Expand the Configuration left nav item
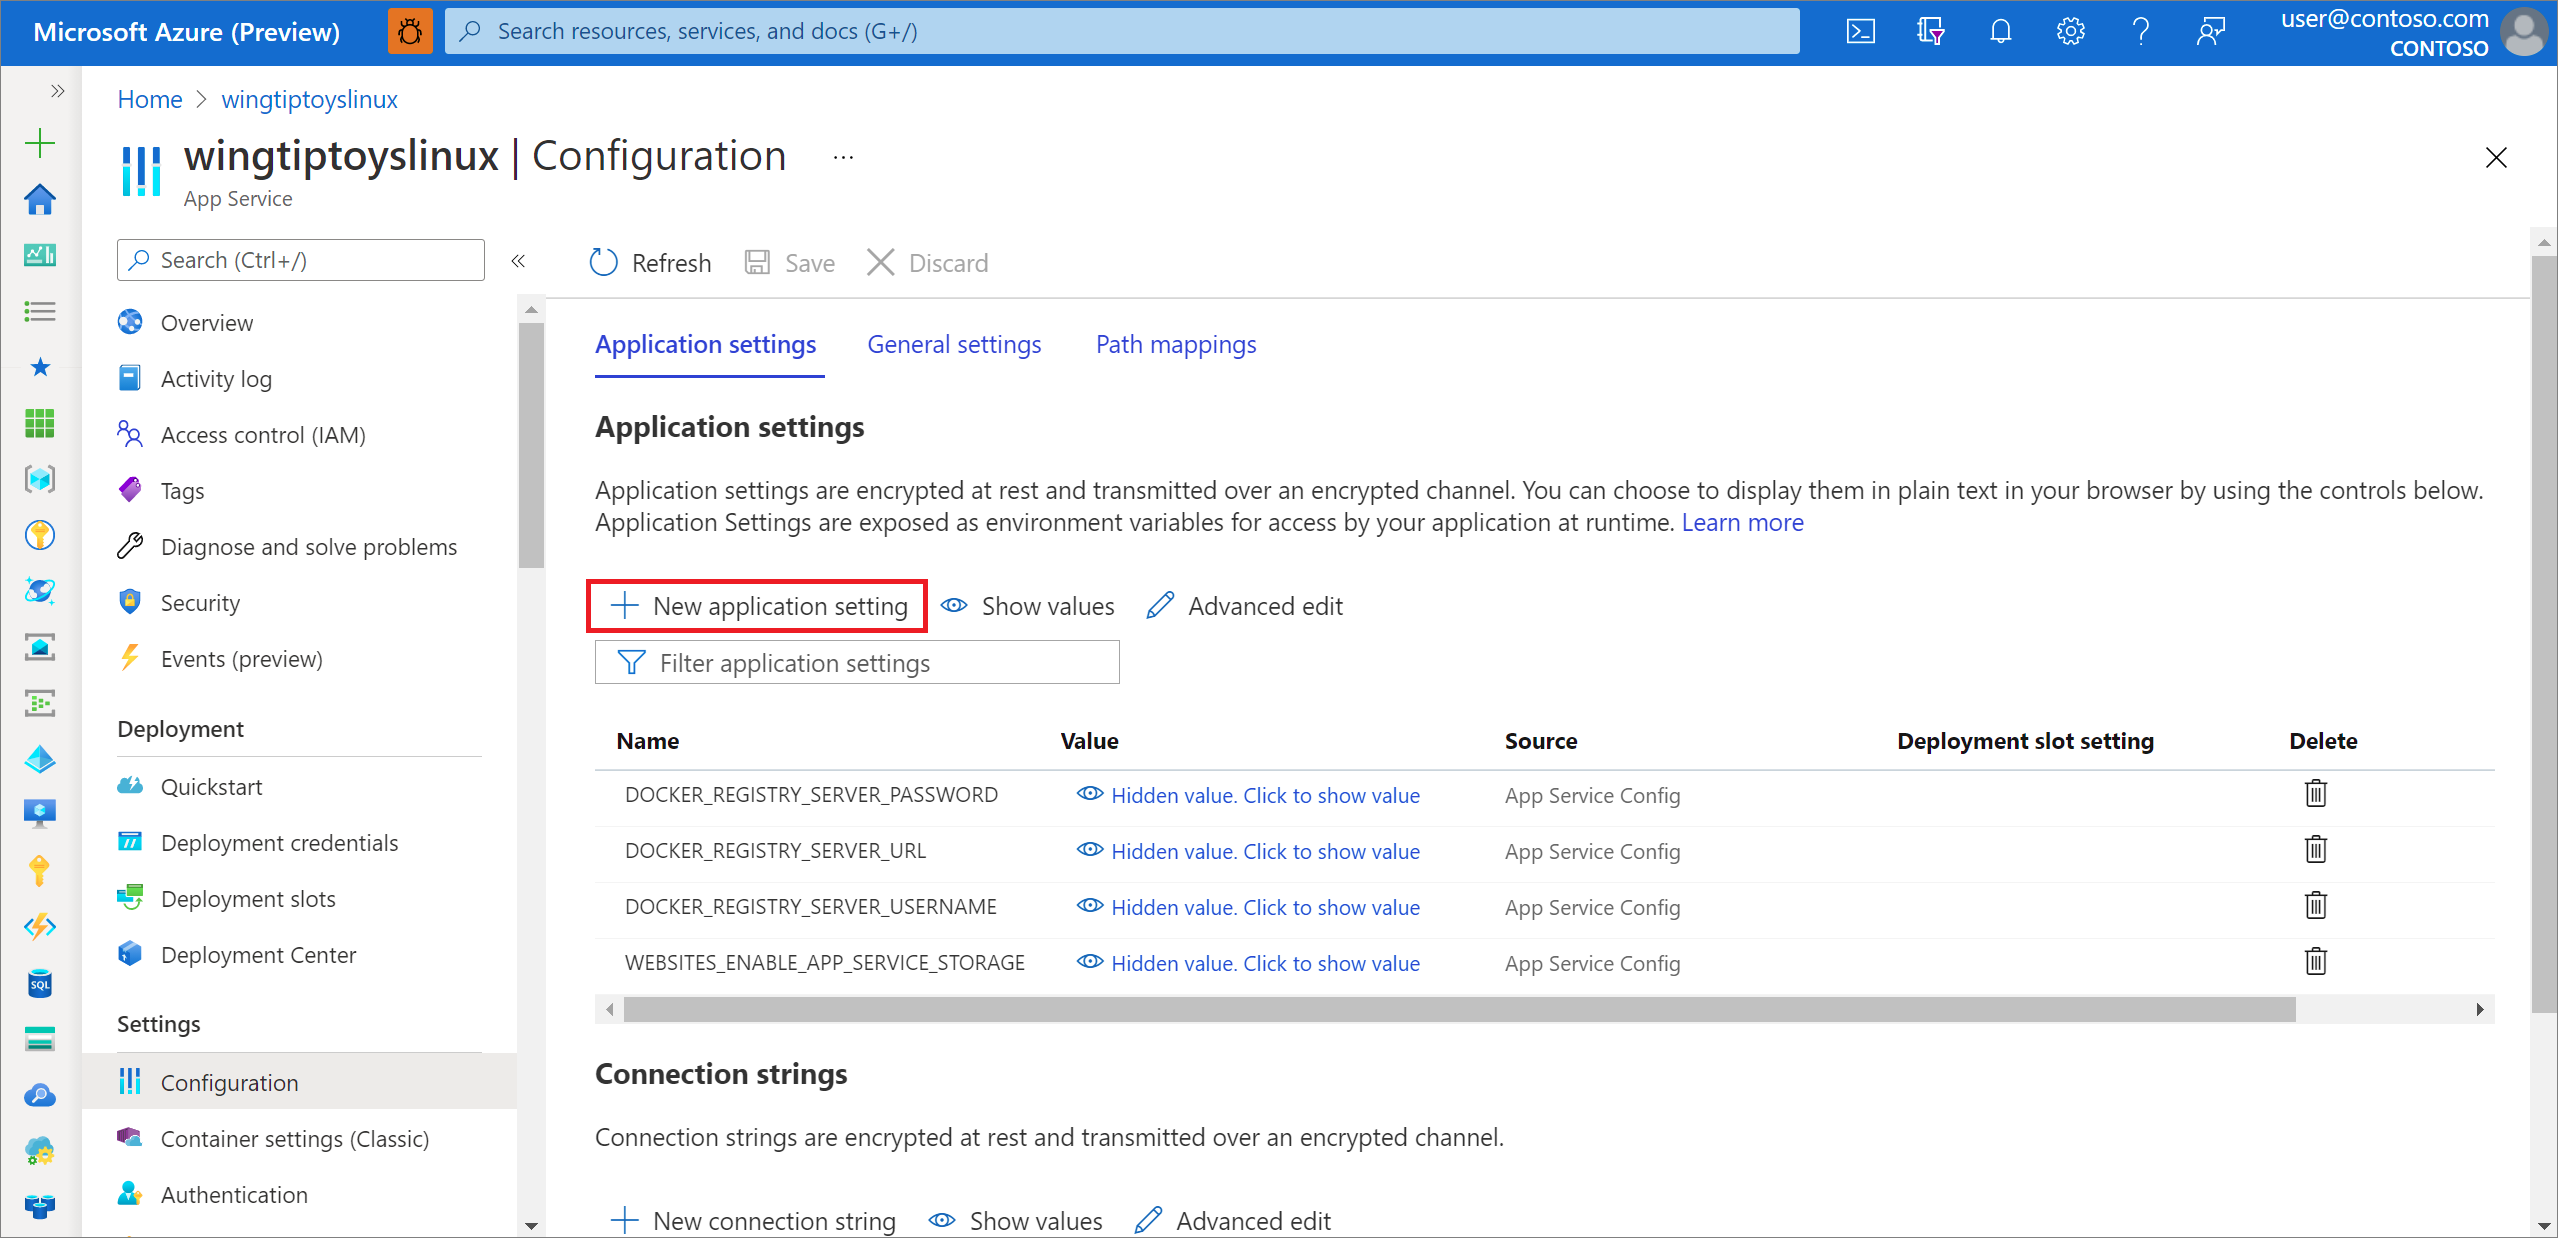The width and height of the screenshot is (2558, 1238). pyautogui.click(x=232, y=1081)
